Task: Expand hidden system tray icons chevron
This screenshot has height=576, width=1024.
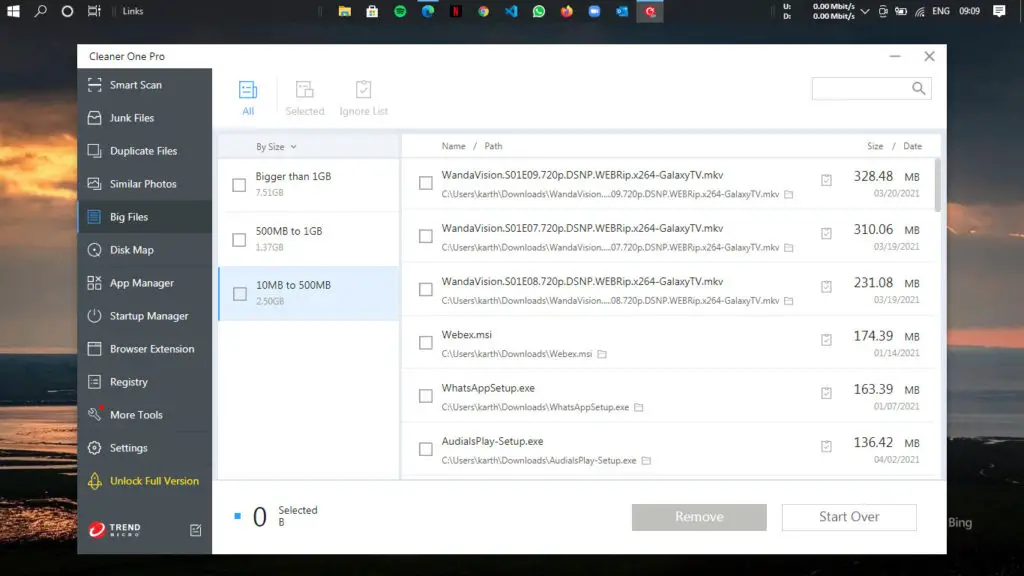Action: [865, 11]
